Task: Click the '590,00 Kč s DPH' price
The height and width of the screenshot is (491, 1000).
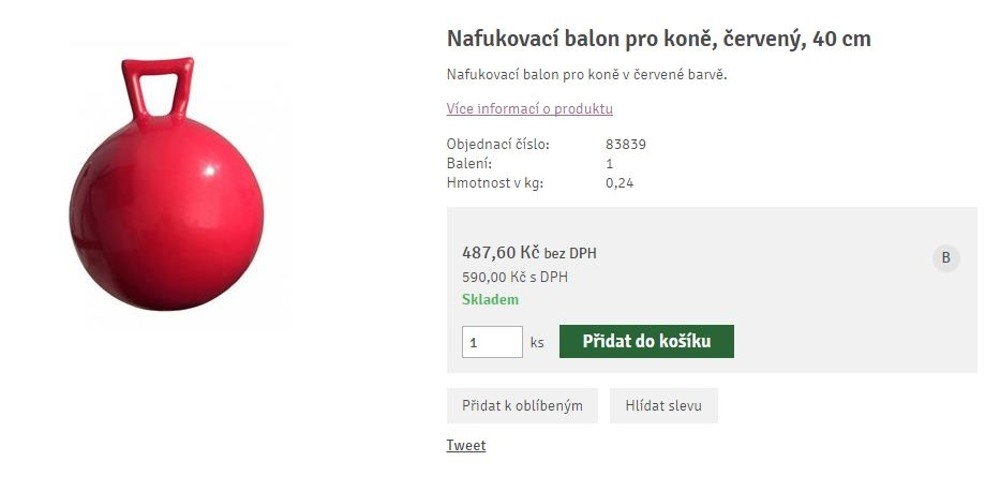Action: 514,277
